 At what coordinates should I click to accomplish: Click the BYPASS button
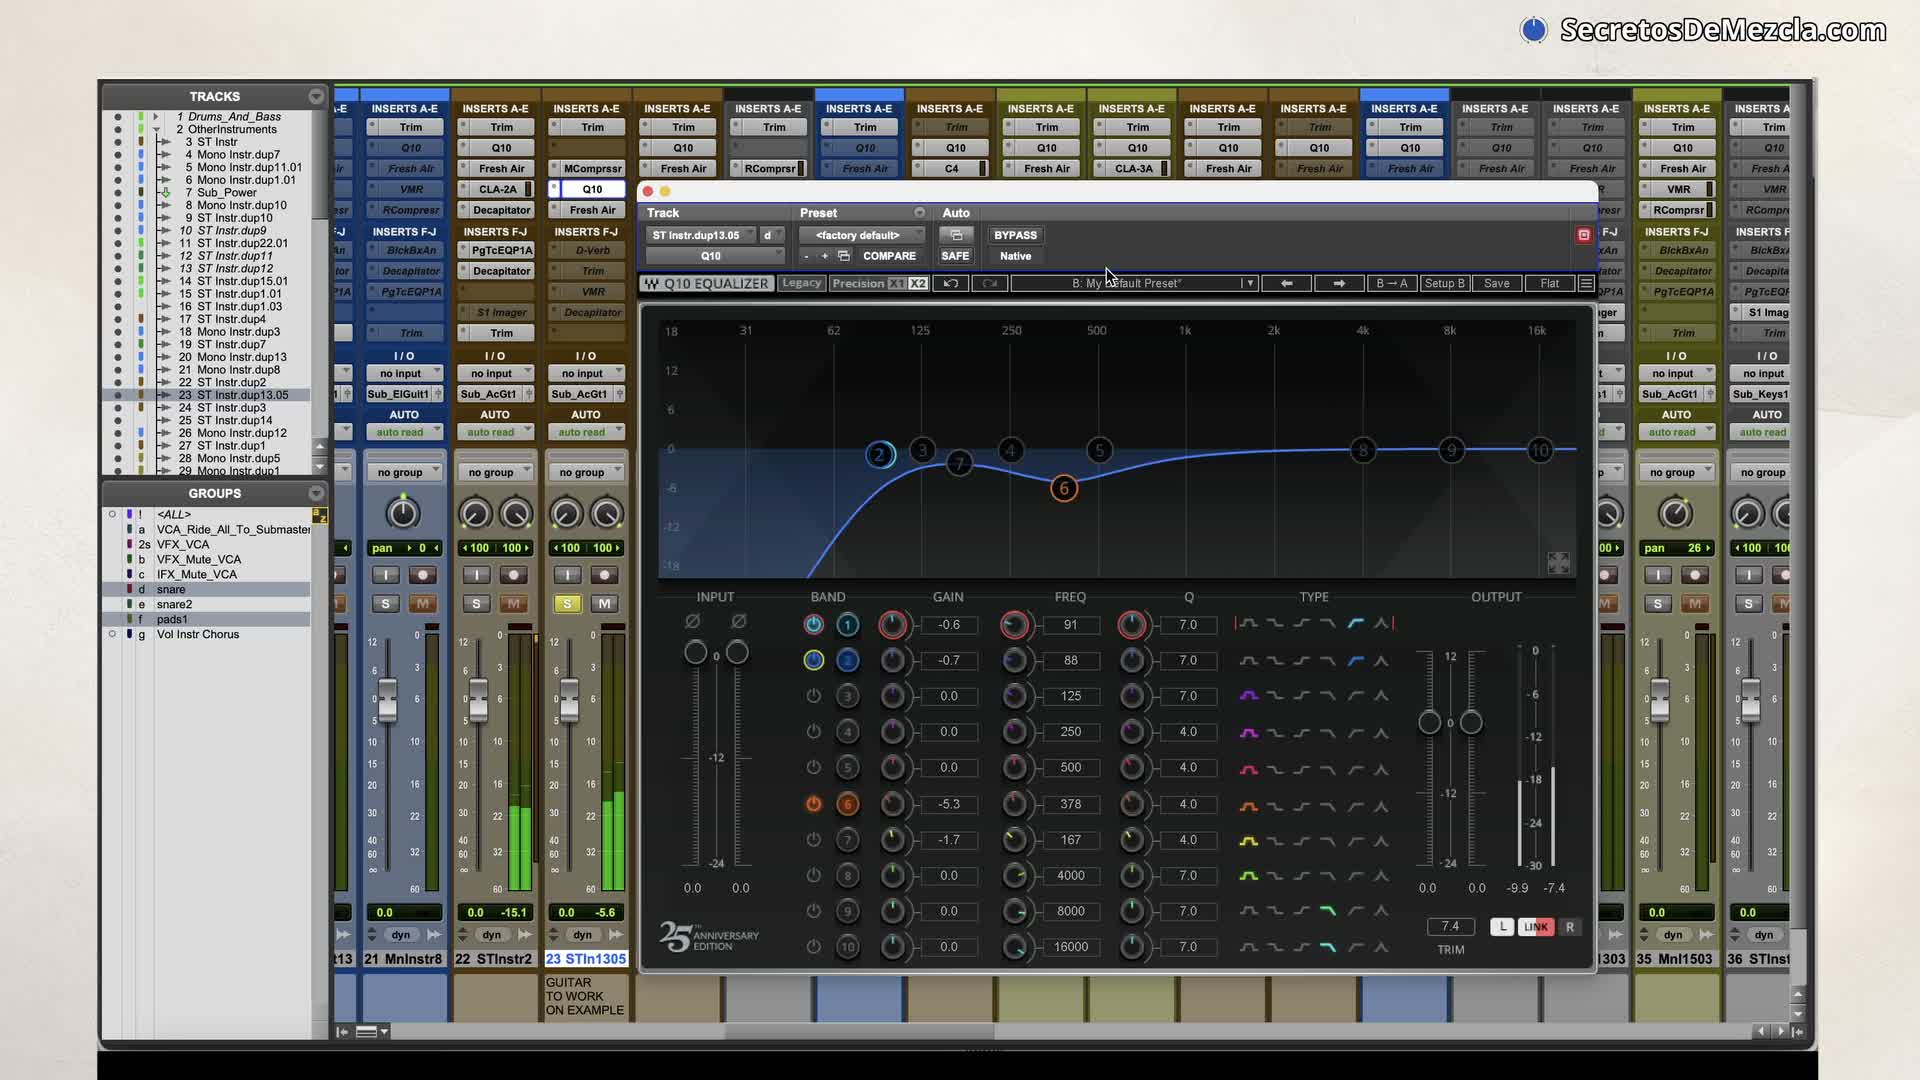point(1015,235)
